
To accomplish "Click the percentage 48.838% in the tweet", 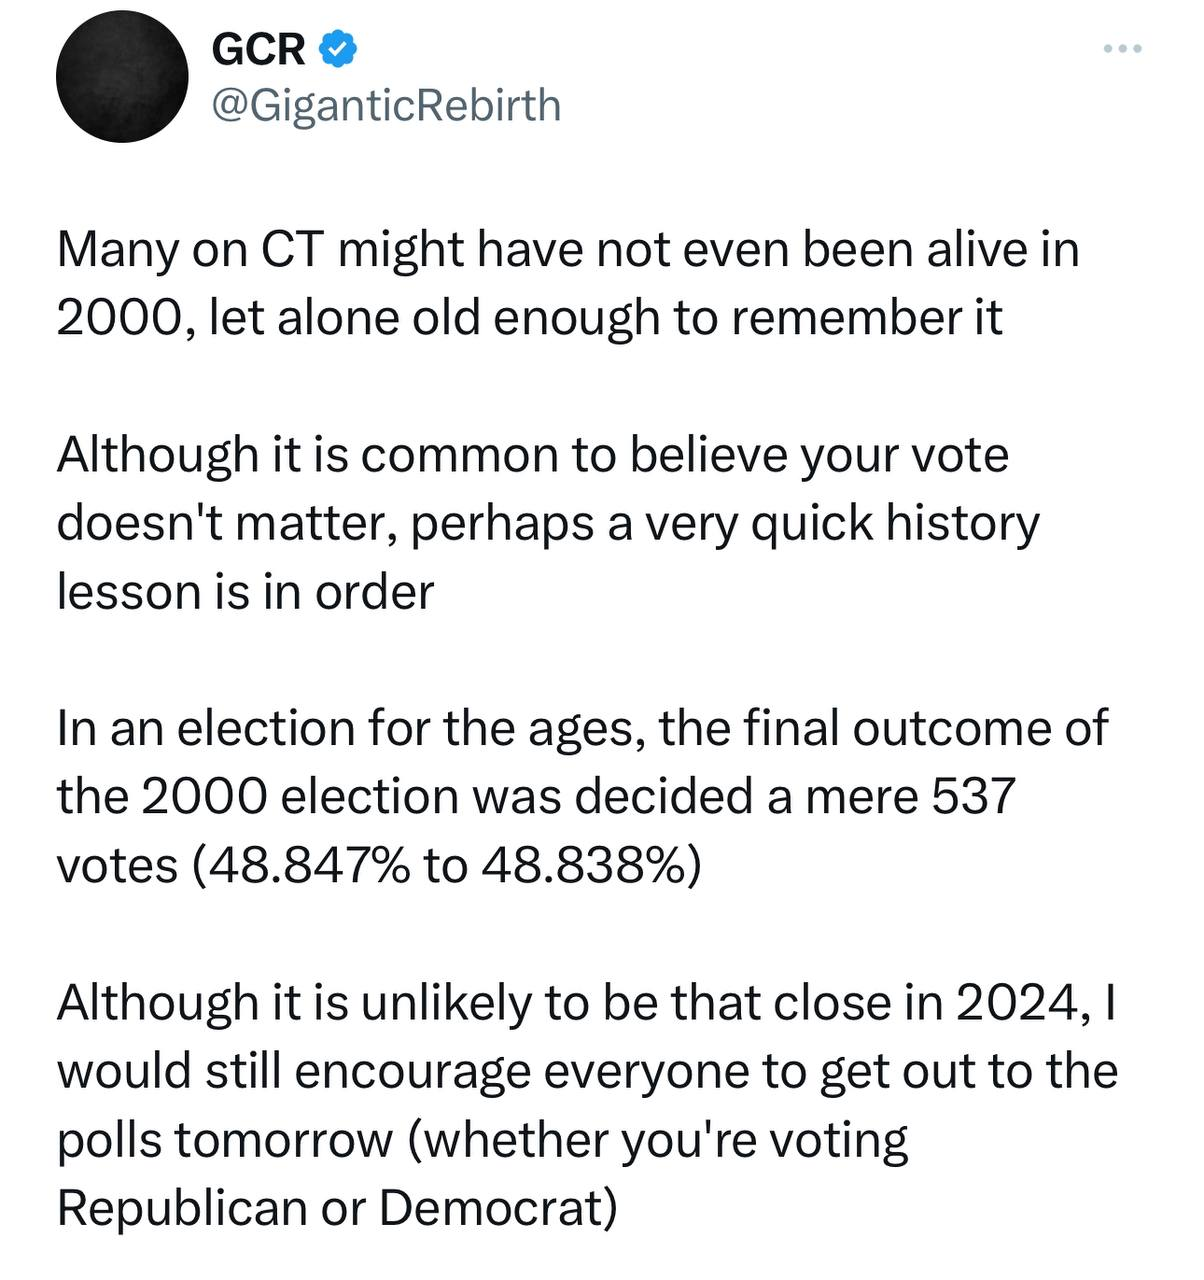I will point(582,865).
